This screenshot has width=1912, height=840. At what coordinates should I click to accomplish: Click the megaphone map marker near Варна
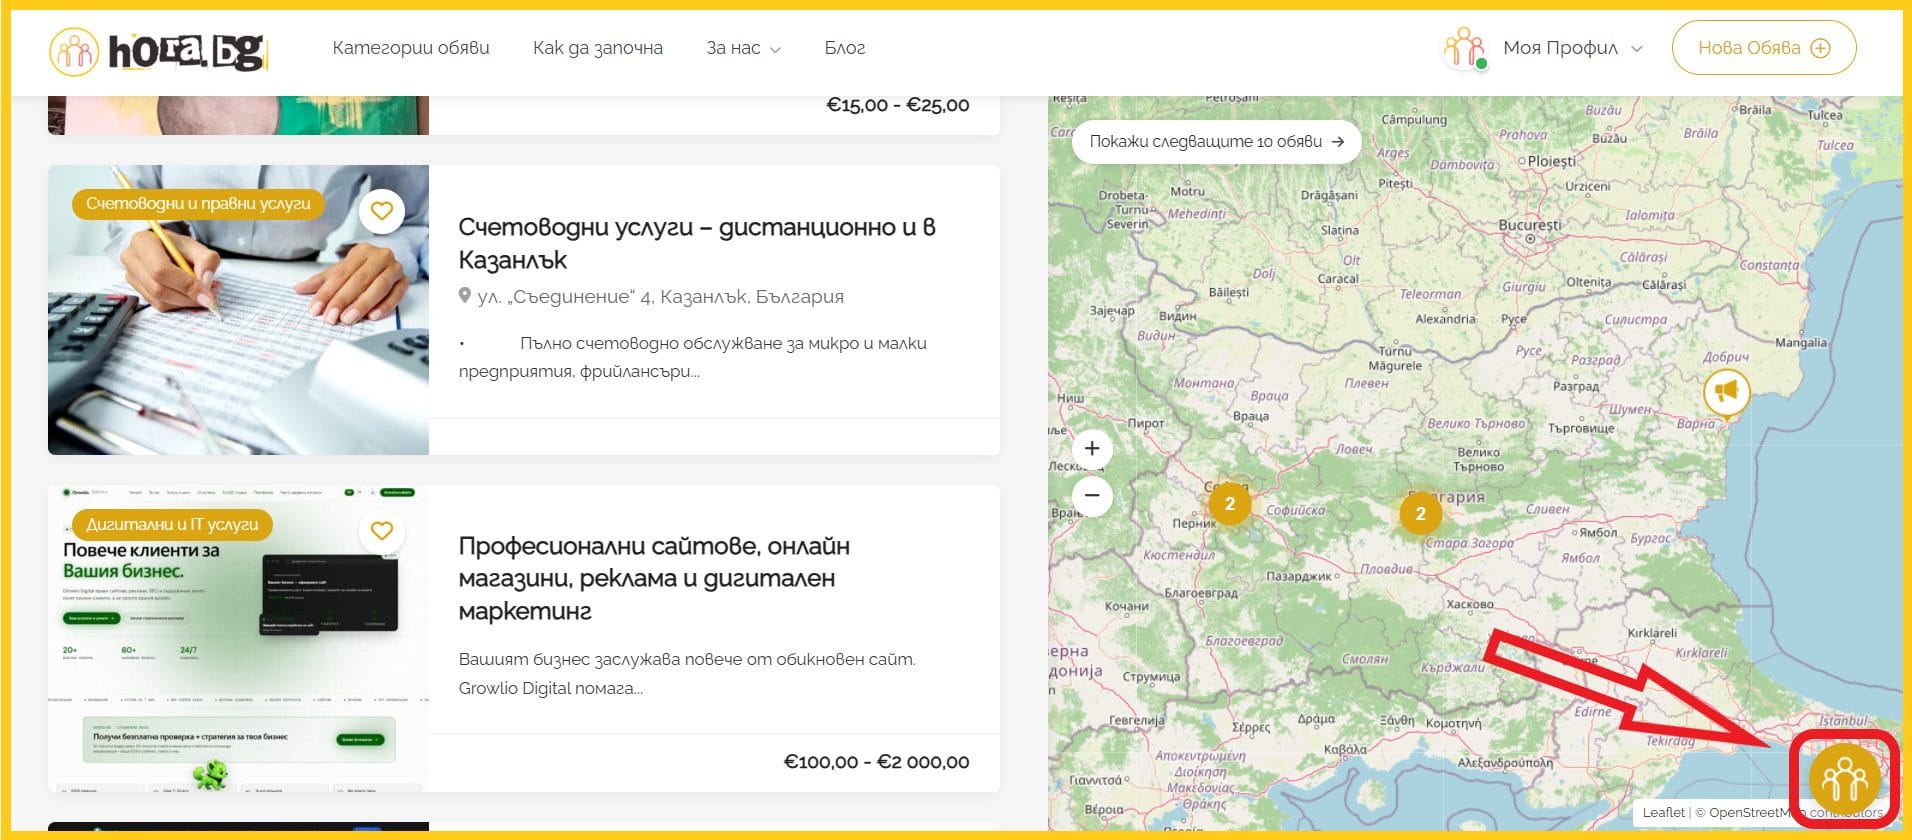point(1727,392)
